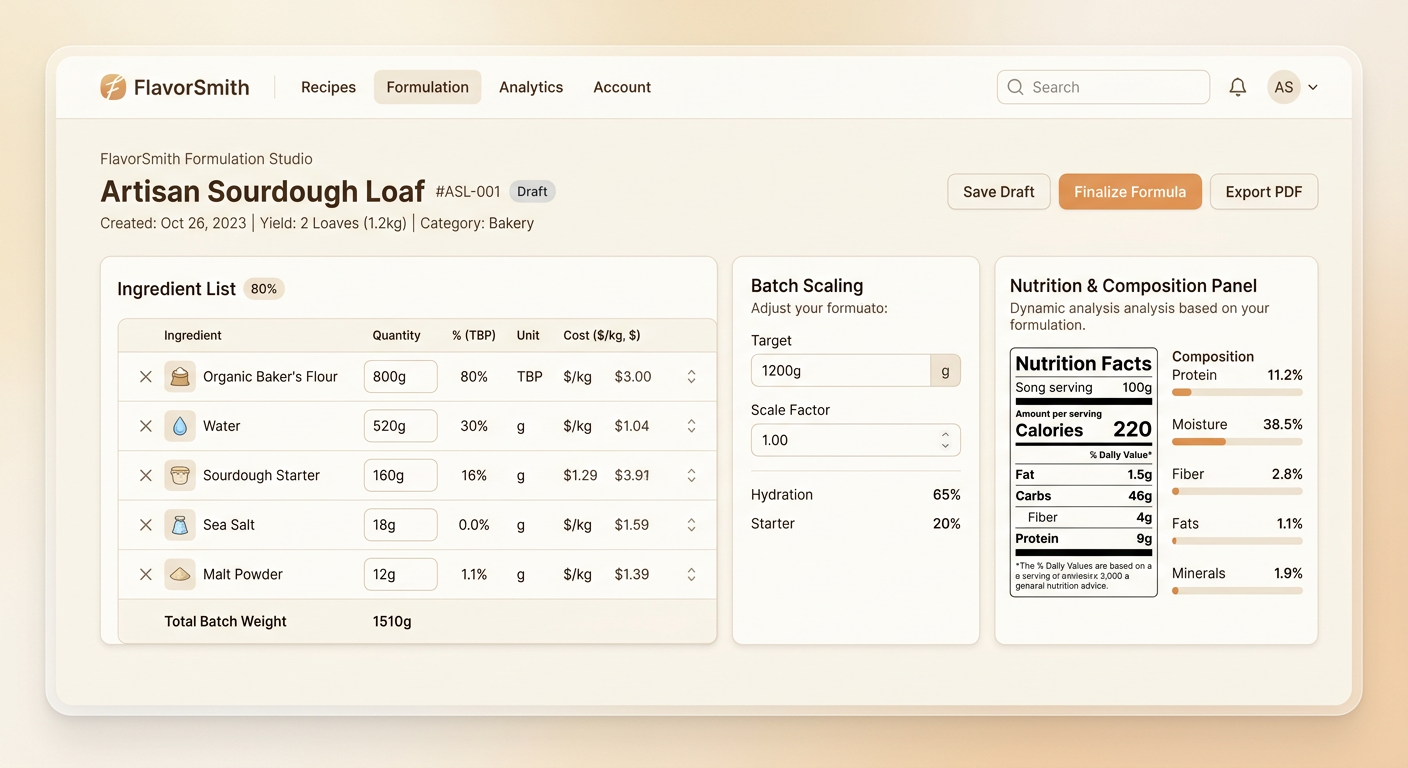
Task: Click the salt shaker icon for Sea Salt
Action: point(180,524)
